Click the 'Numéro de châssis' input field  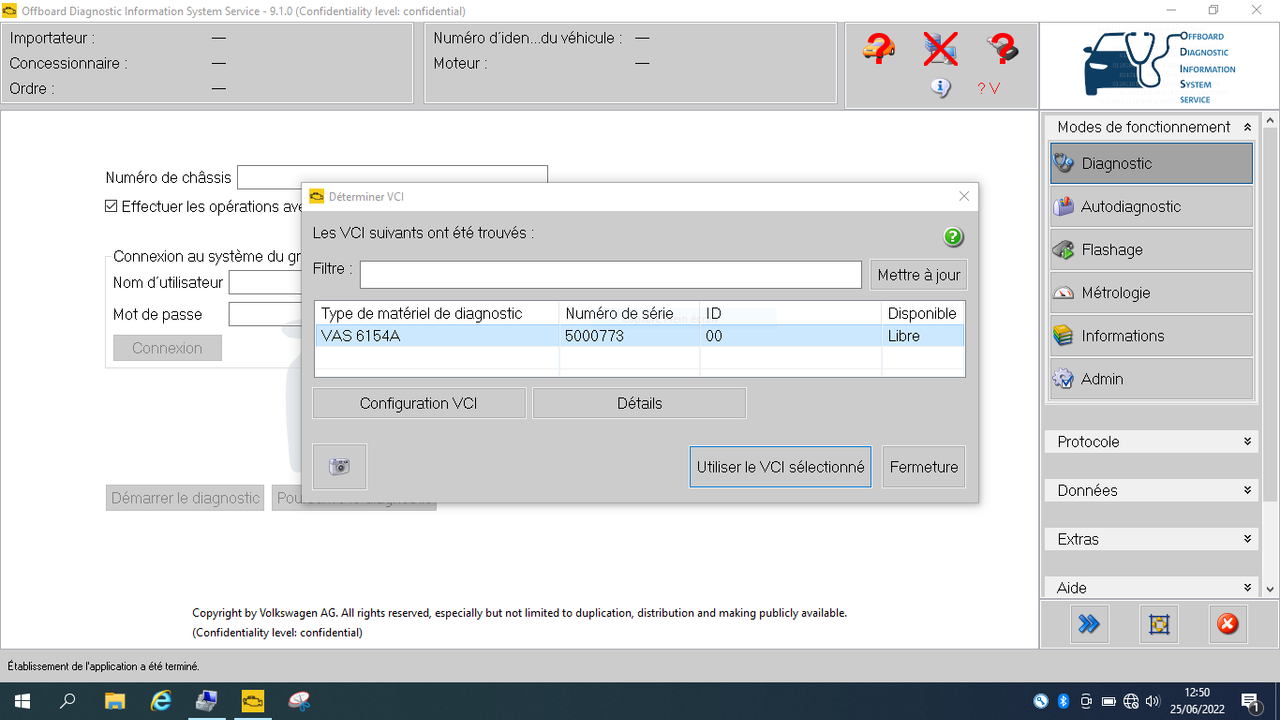pyautogui.click(x=392, y=177)
